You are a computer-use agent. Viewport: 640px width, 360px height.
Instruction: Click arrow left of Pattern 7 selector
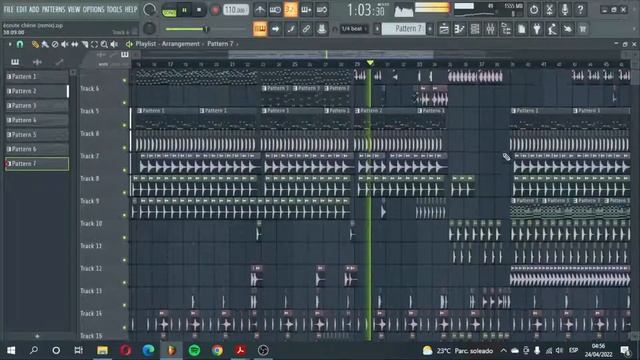377,29
